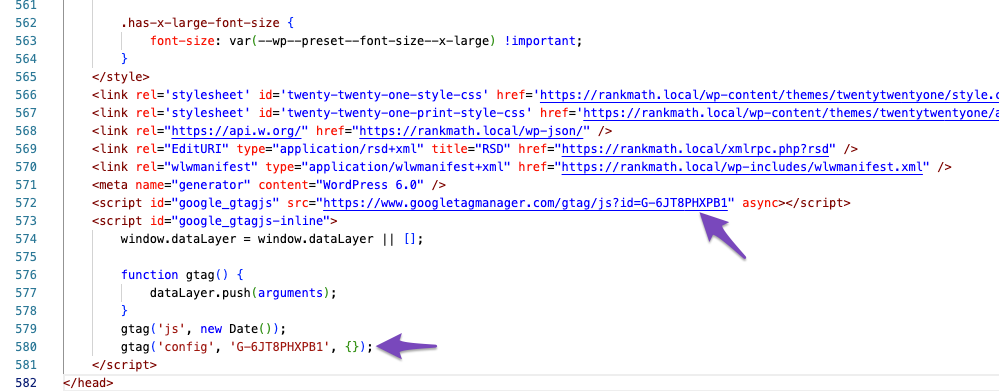Image resolution: width=999 pixels, height=391 pixels.
Task: Click the async attribute of the script tag
Action: [761, 203]
